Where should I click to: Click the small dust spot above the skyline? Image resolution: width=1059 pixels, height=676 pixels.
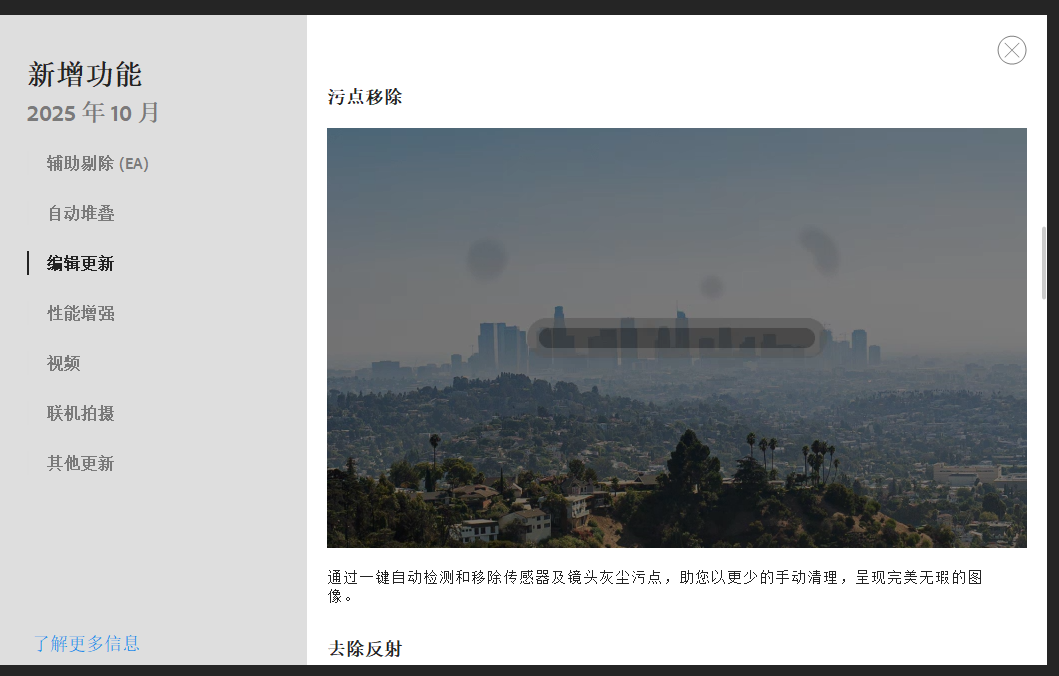pyautogui.click(x=711, y=287)
